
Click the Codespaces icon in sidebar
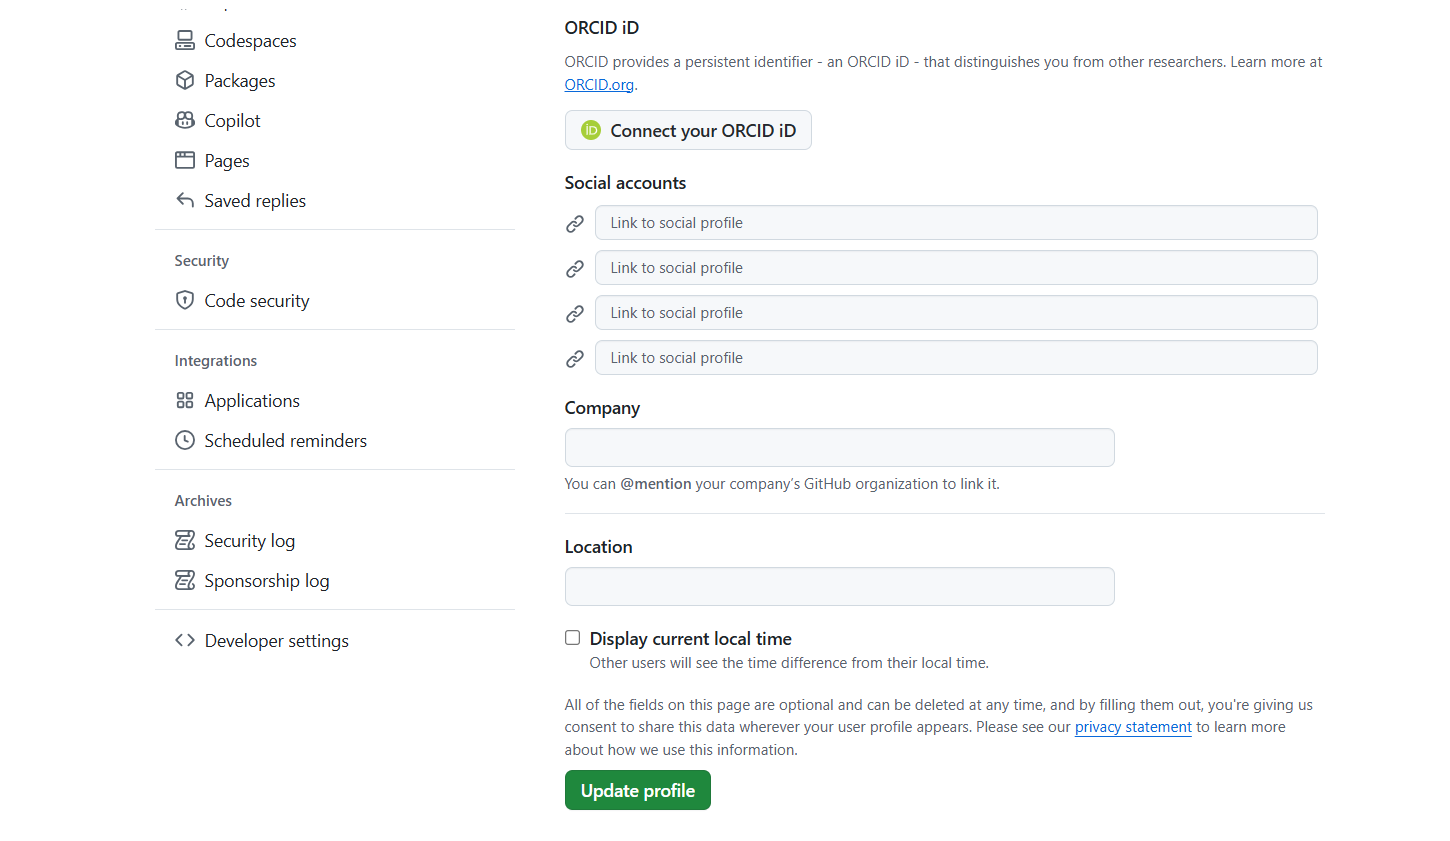(x=185, y=40)
